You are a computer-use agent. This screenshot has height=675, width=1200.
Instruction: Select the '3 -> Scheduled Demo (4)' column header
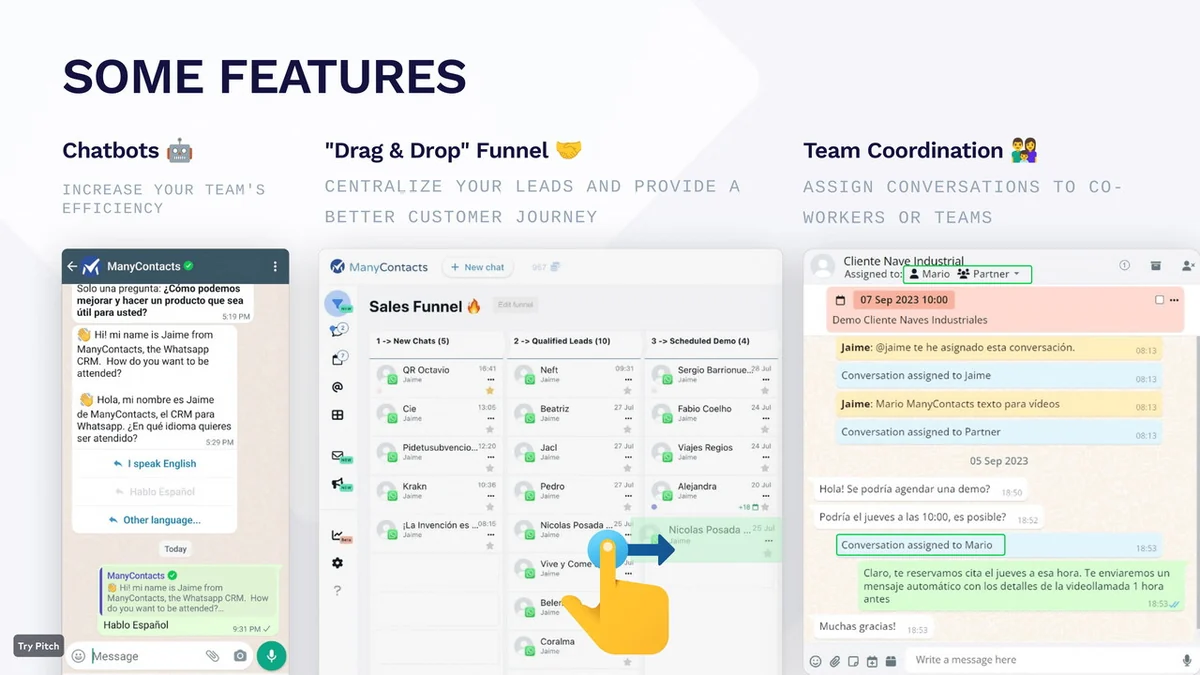click(x=700, y=341)
